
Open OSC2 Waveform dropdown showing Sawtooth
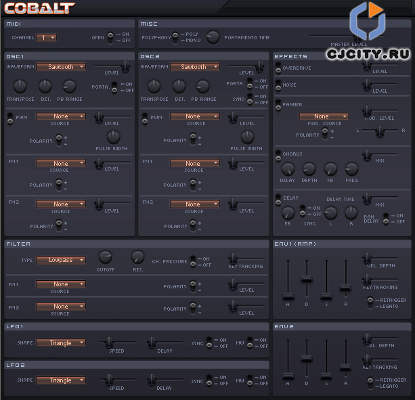(195, 67)
